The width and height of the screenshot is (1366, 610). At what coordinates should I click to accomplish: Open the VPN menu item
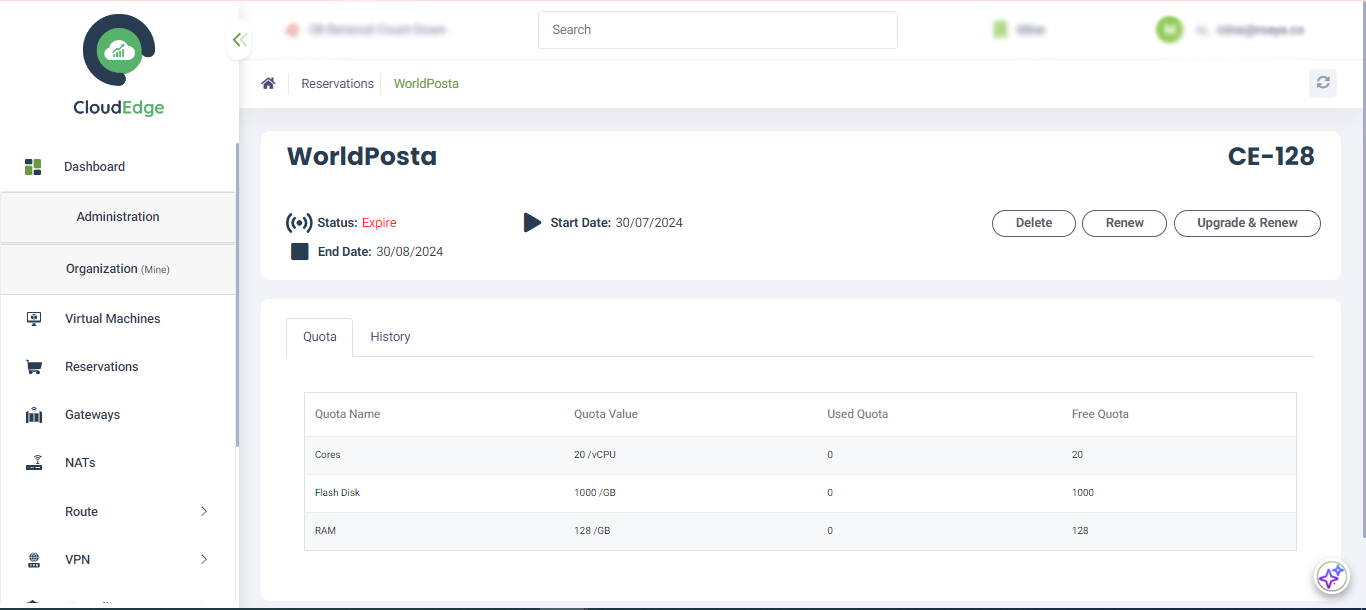coord(78,560)
